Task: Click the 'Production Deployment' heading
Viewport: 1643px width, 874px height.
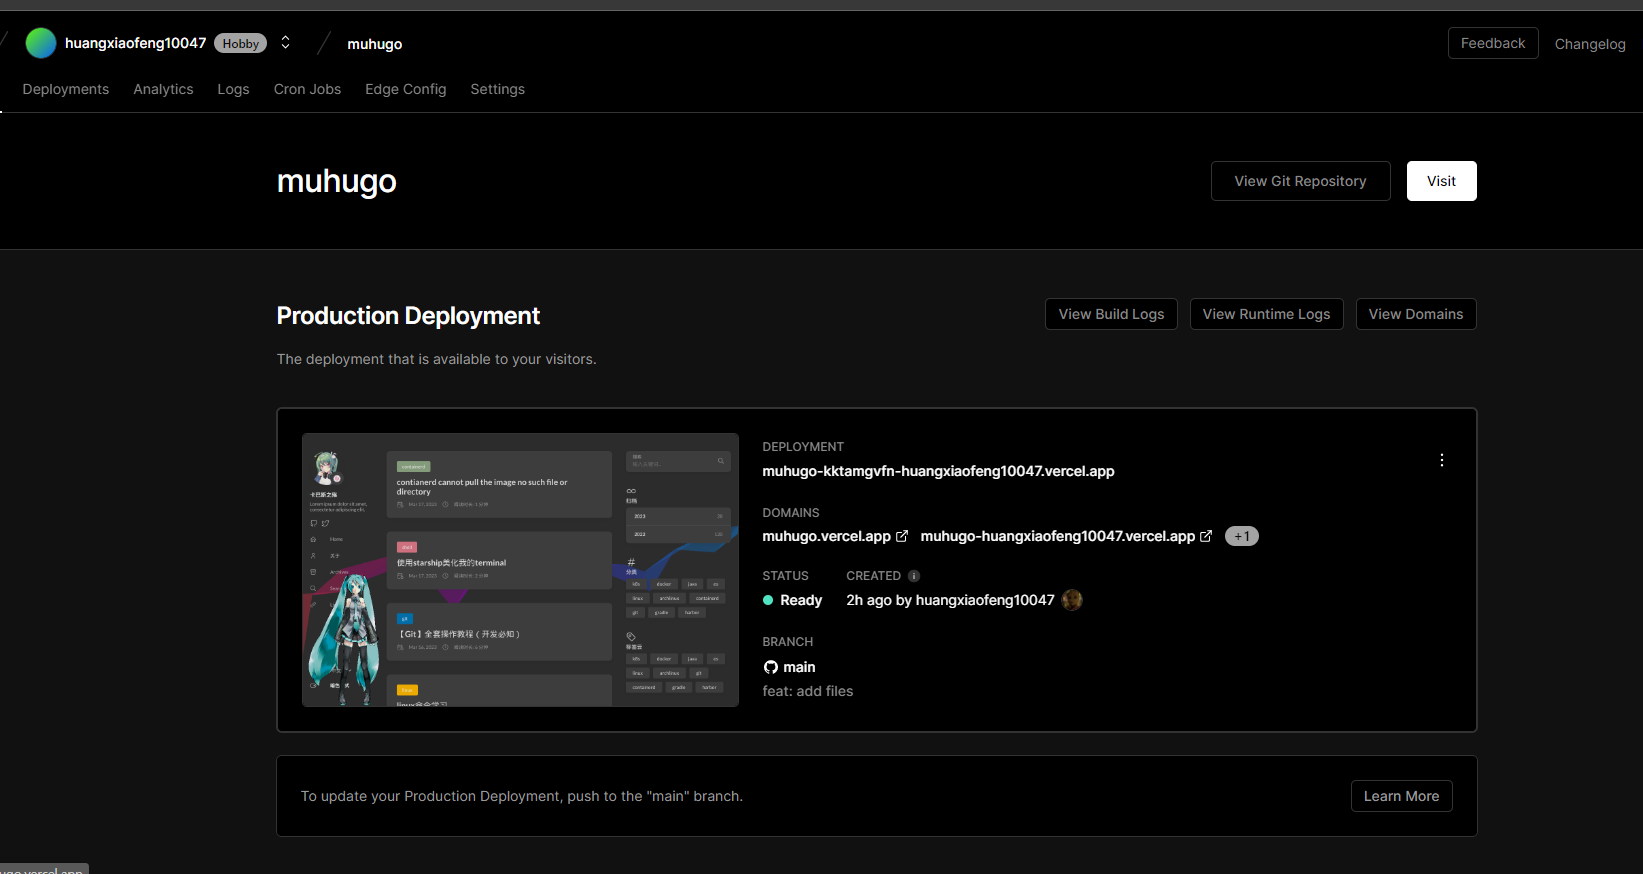Action: (408, 316)
